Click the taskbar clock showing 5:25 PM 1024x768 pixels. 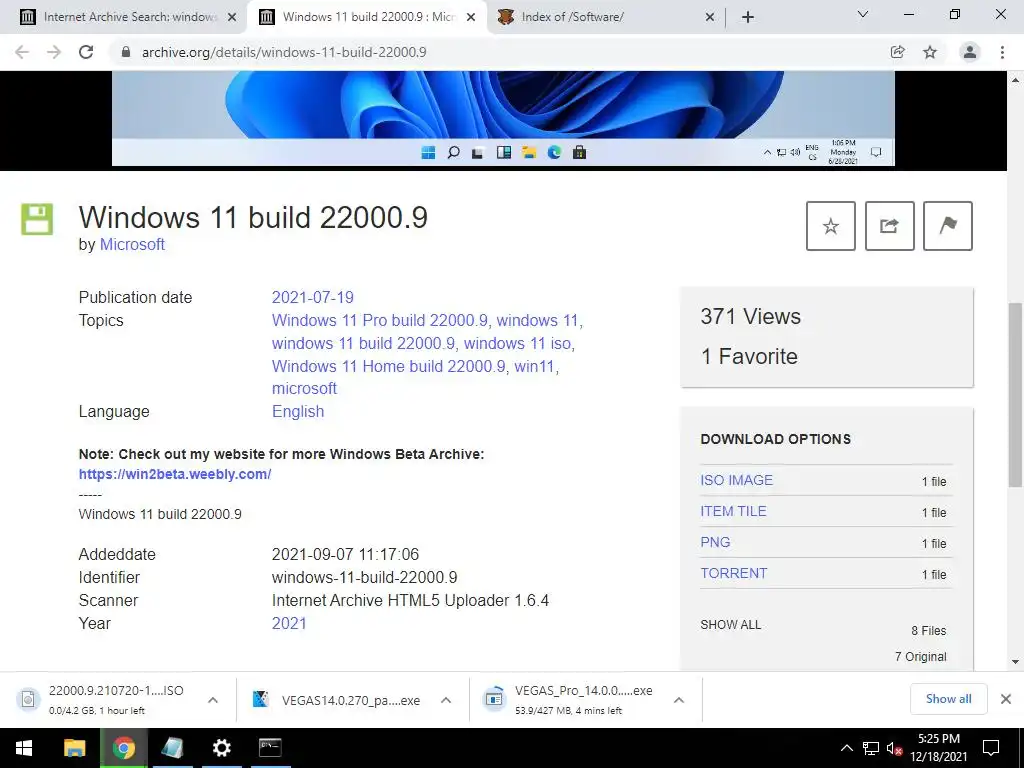(x=938, y=748)
